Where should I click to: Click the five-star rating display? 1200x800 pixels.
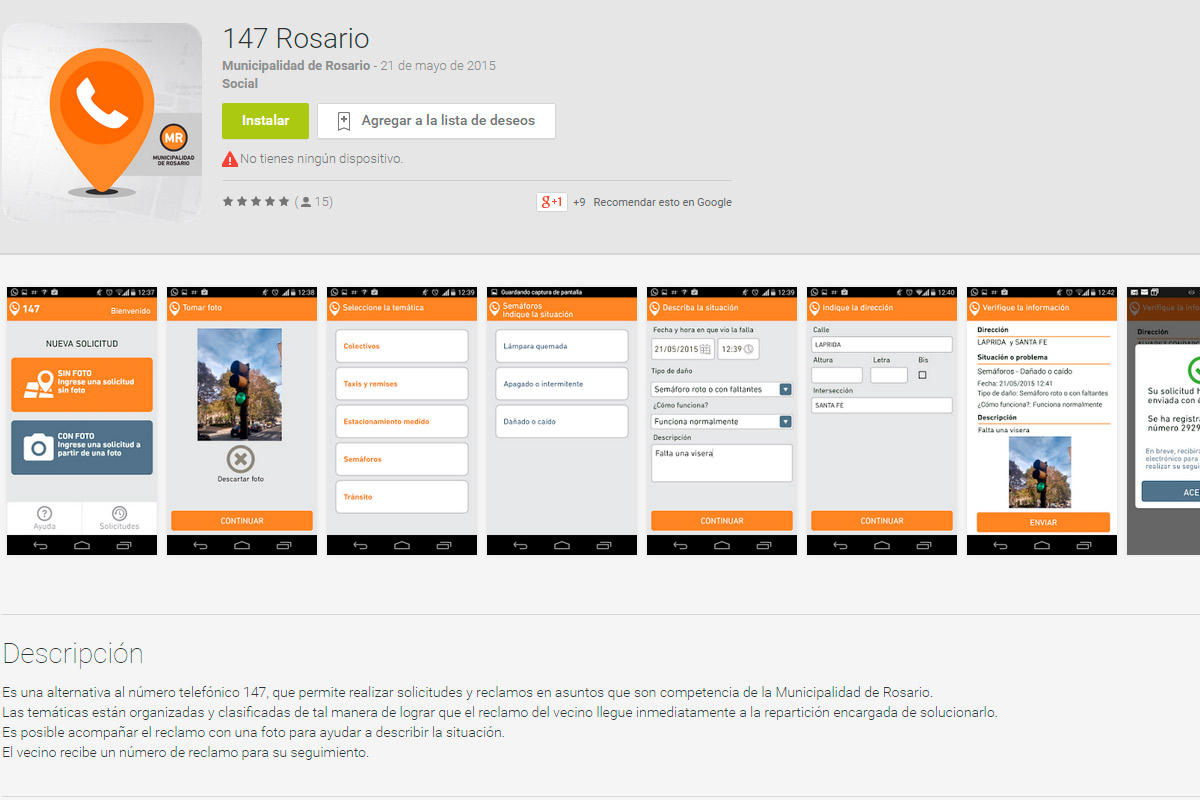tap(256, 201)
